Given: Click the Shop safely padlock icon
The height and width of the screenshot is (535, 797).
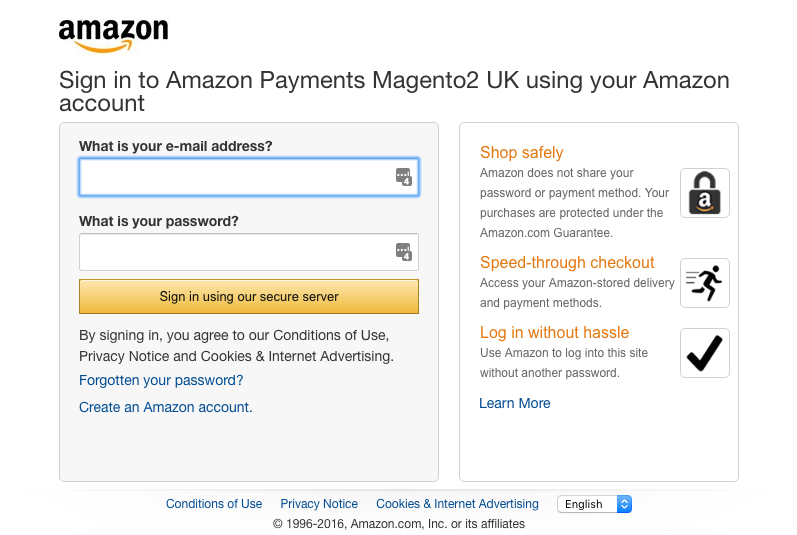Looking at the screenshot, I should (705, 193).
